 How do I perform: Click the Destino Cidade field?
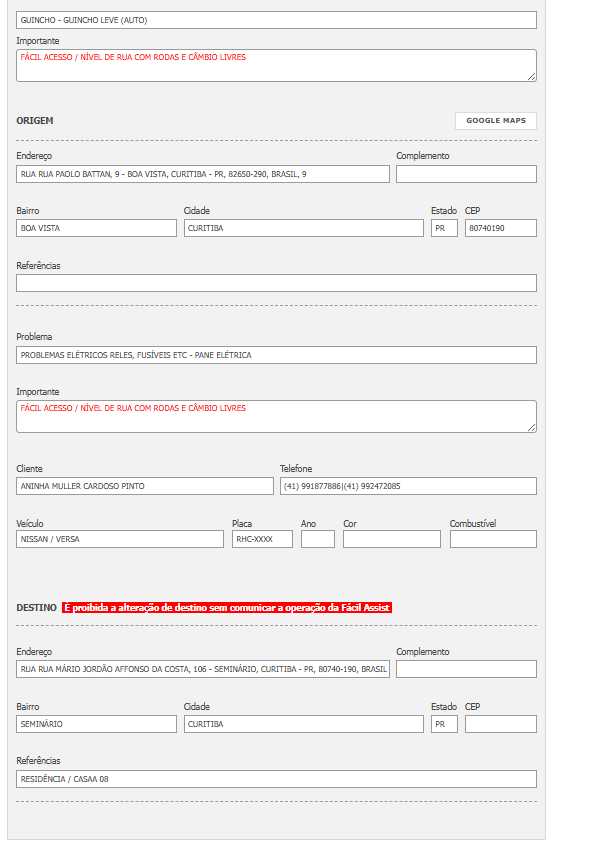coord(303,724)
